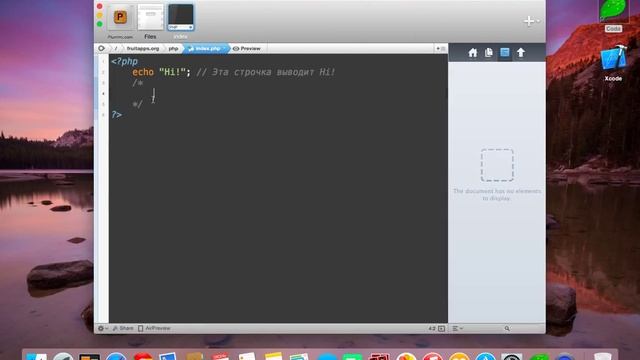Open the gear action menu in status bar
Viewport: 640px width, 360px height.
point(102,328)
